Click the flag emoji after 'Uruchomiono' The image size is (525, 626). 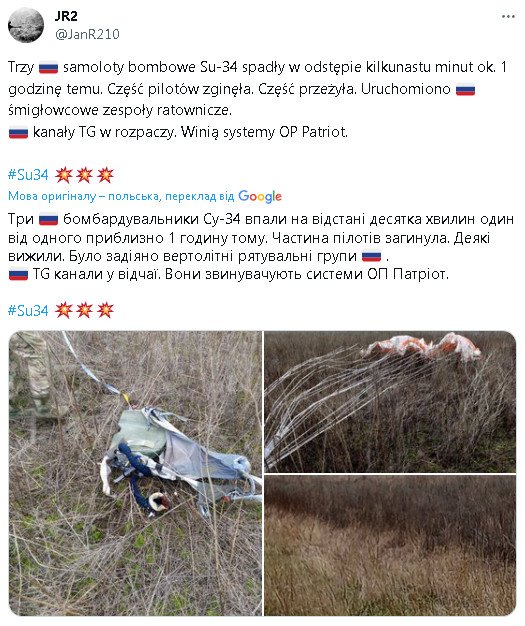(466, 89)
